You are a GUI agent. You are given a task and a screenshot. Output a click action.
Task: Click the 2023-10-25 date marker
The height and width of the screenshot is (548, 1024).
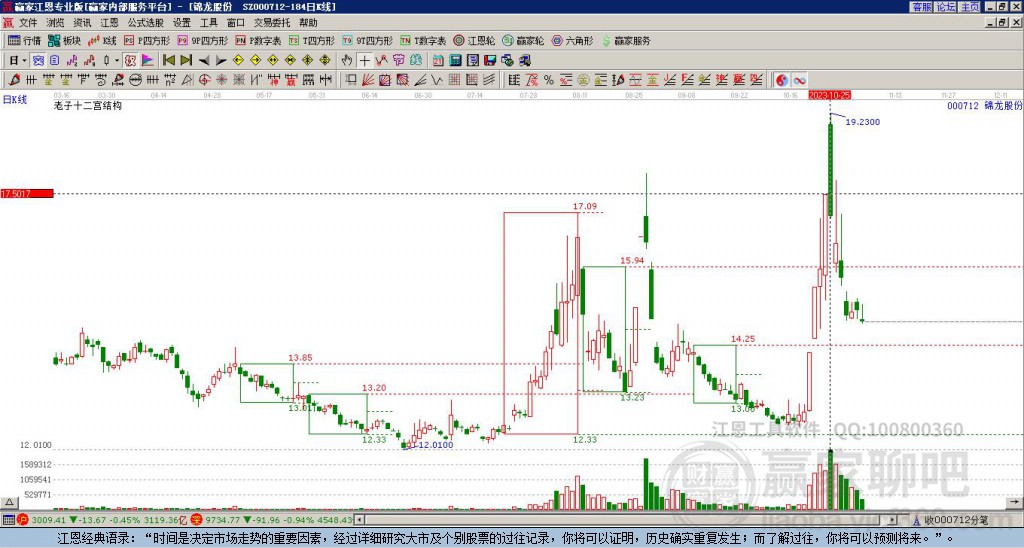829,95
